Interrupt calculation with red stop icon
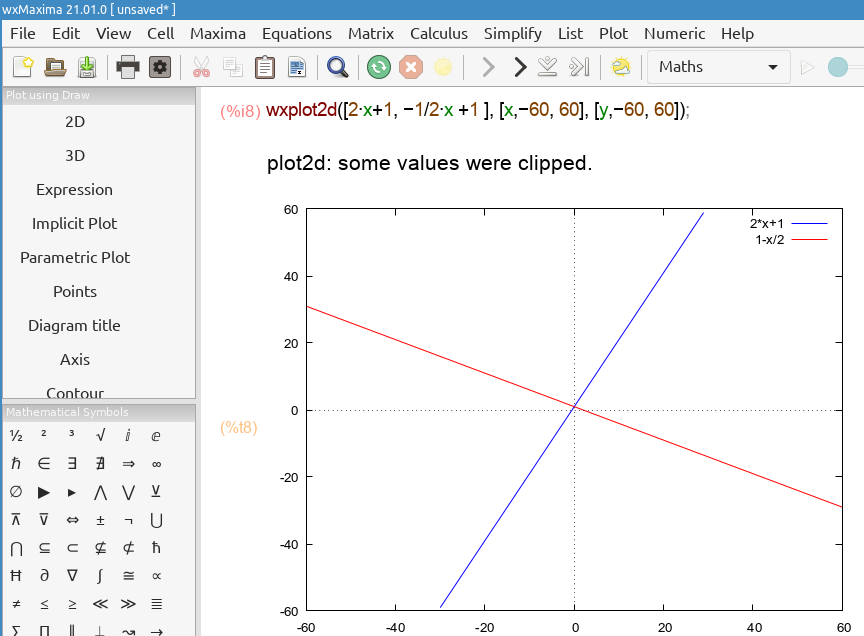 click(x=410, y=67)
